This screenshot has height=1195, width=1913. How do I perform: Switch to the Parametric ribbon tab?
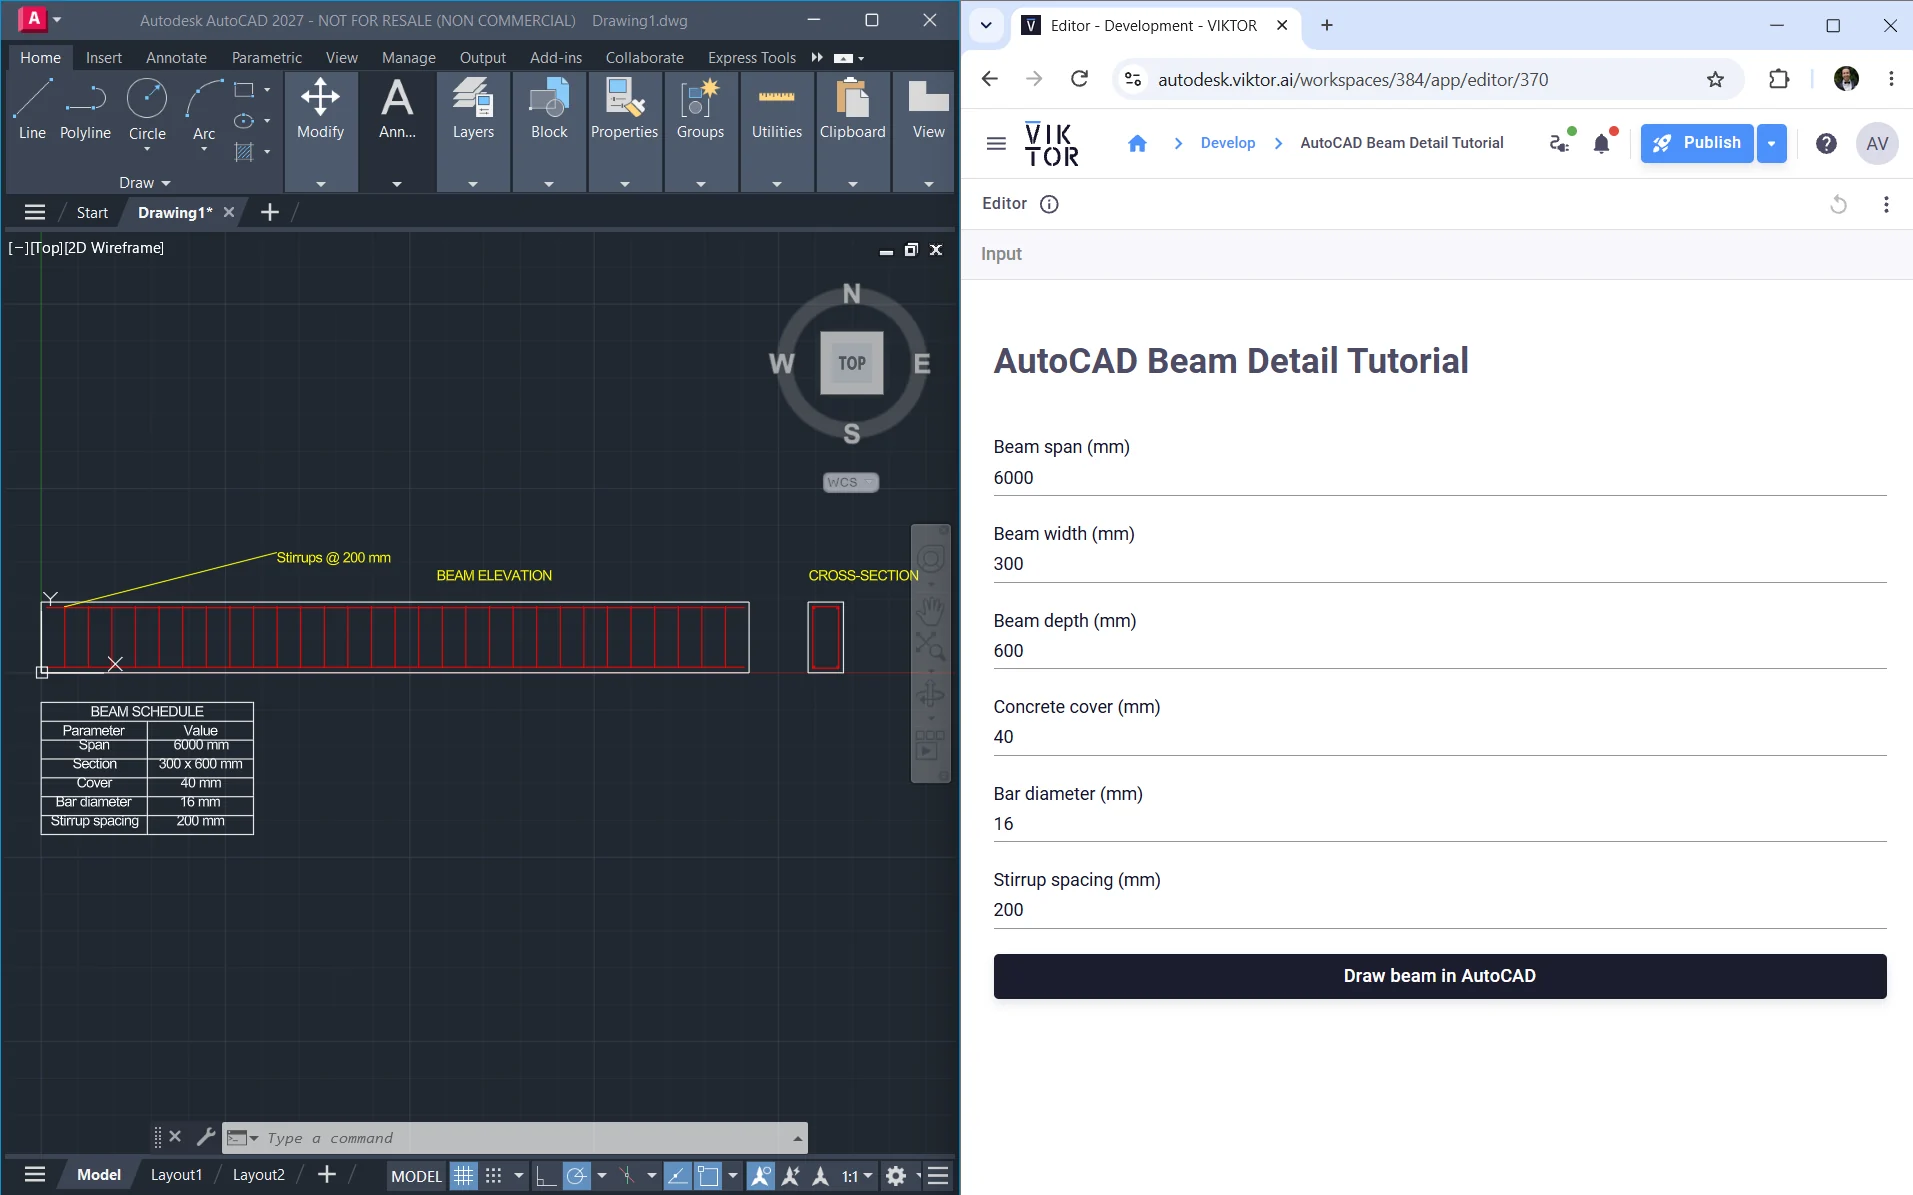266,57
